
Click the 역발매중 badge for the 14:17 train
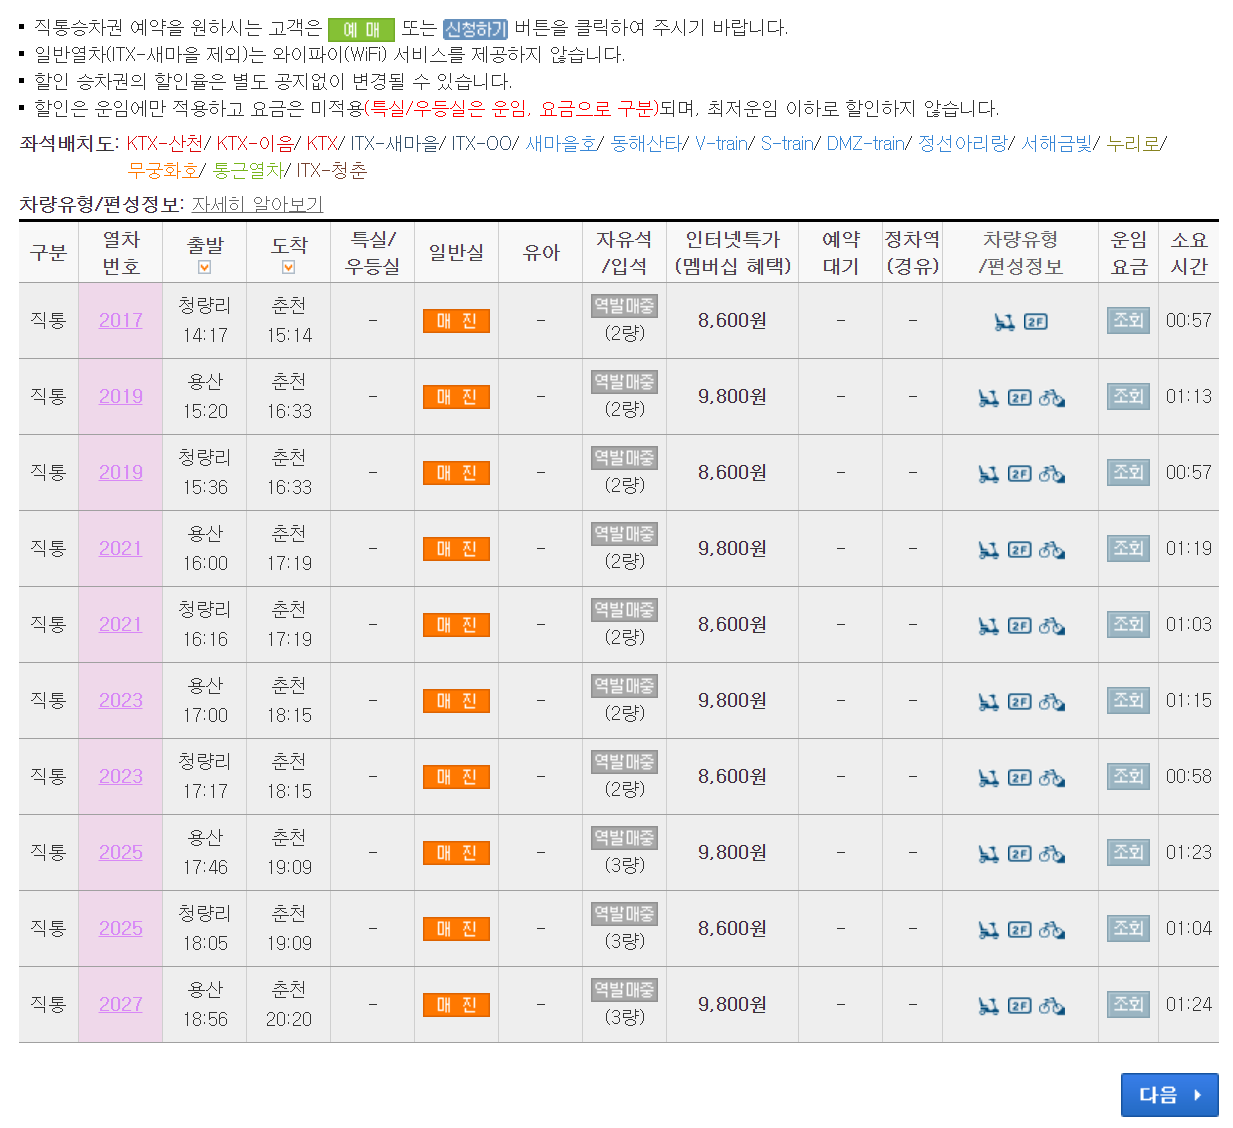624,306
